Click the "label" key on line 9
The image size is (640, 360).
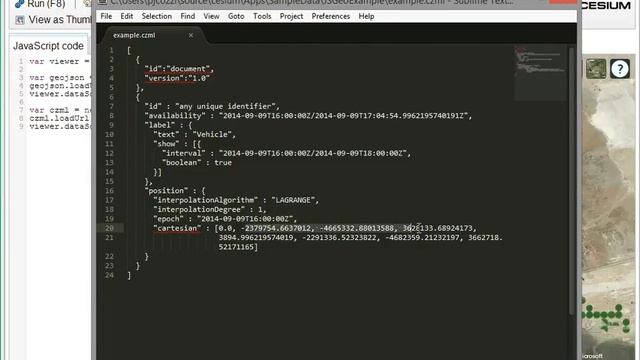point(160,125)
